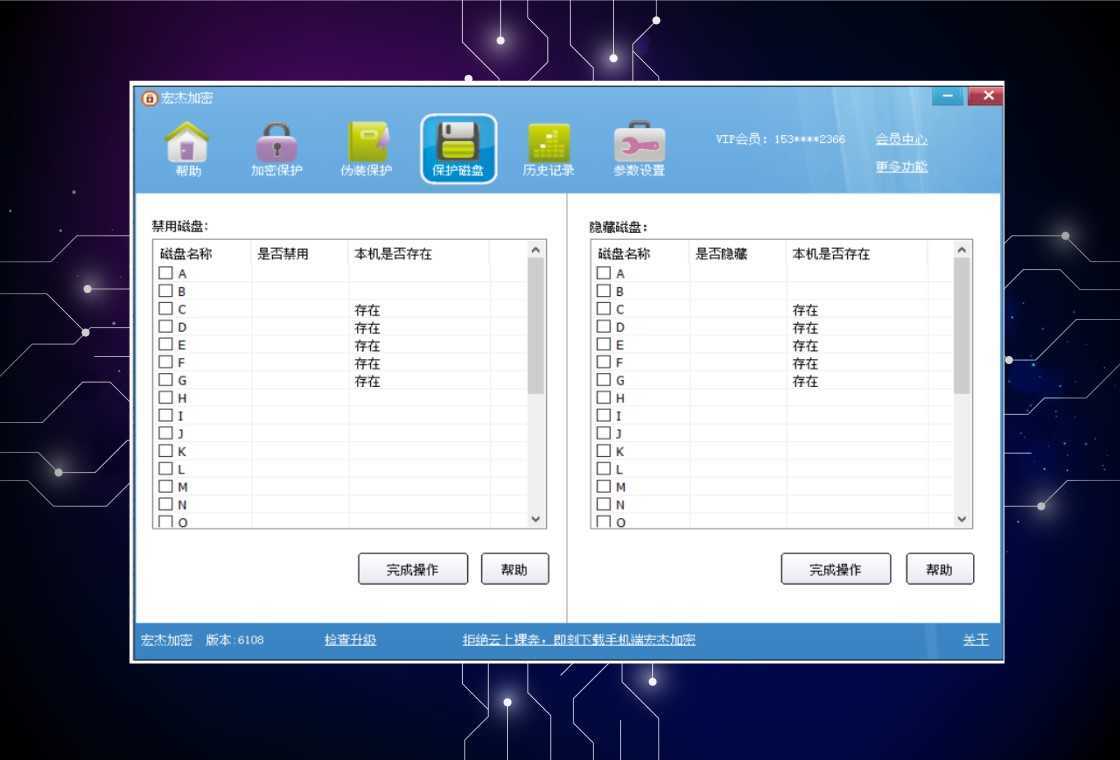Check drive D under 禁用磁盘
1120x760 pixels.
click(x=166, y=326)
